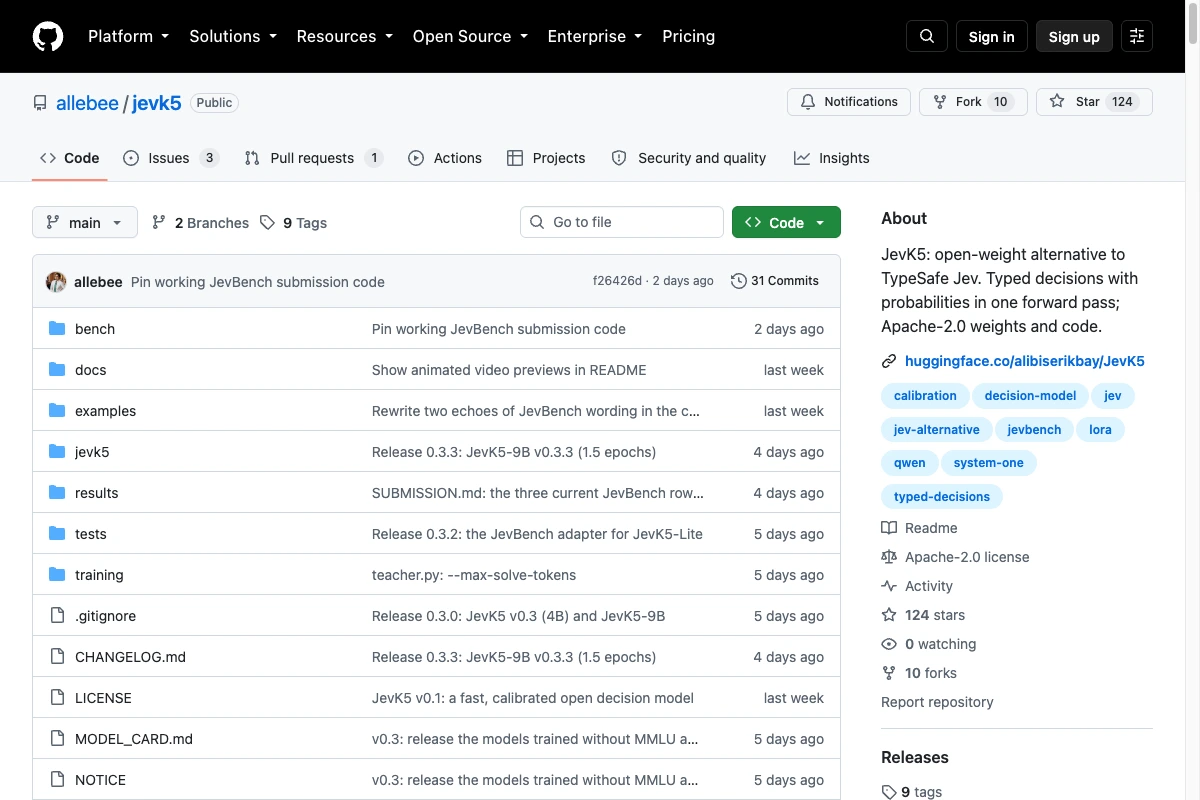Click the MODEL_CARD.md file icon
Image resolution: width=1200 pixels, height=800 pixels.
[x=57, y=739]
